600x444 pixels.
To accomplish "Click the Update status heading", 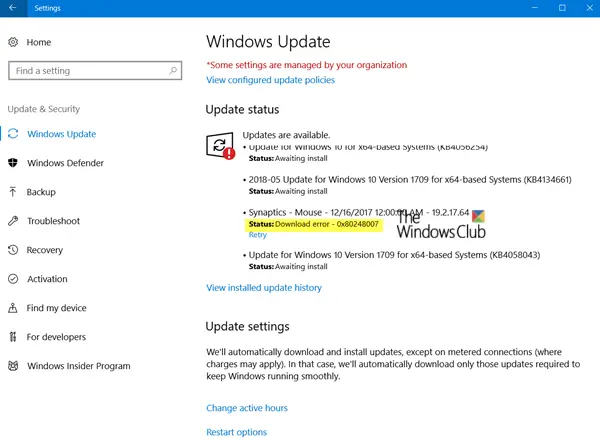I will 242,109.
